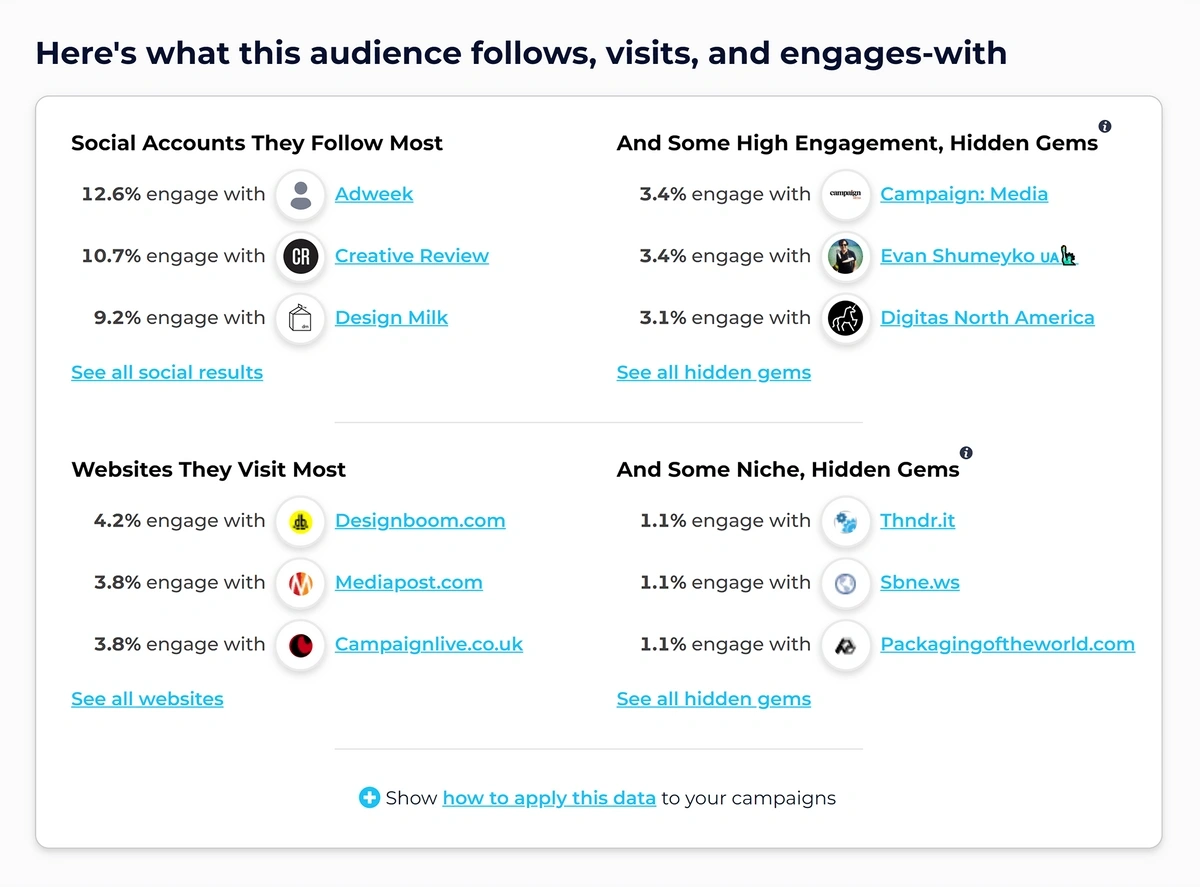Image resolution: width=1200 pixels, height=887 pixels.
Task: Open the Thndr.it link
Action: coord(918,521)
